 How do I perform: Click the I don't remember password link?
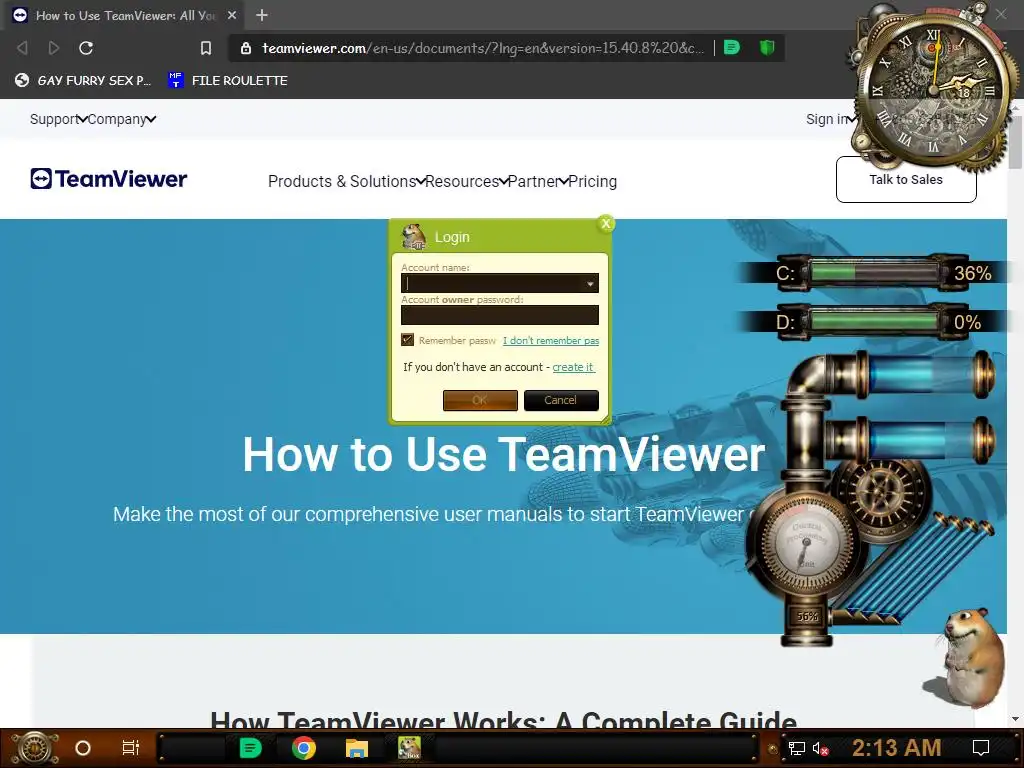[x=551, y=340]
